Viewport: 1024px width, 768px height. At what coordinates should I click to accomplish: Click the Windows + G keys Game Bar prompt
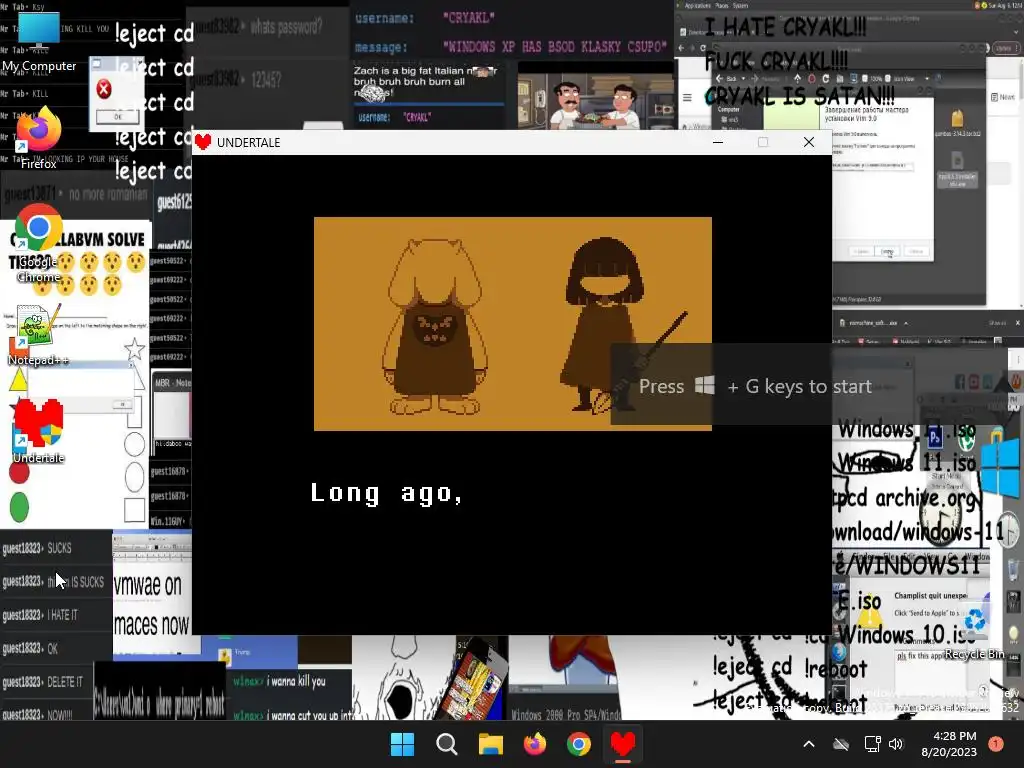[755, 386]
